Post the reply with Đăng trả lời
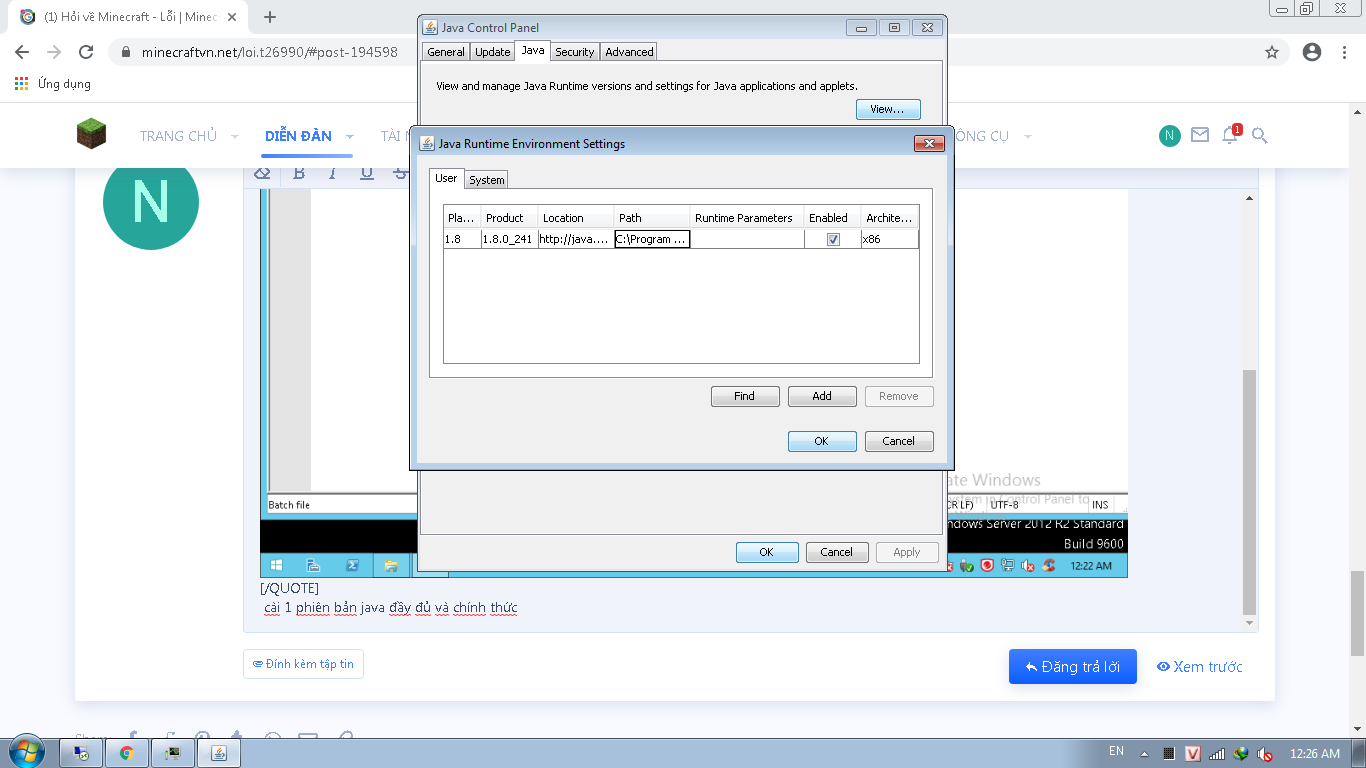 click(1073, 667)
